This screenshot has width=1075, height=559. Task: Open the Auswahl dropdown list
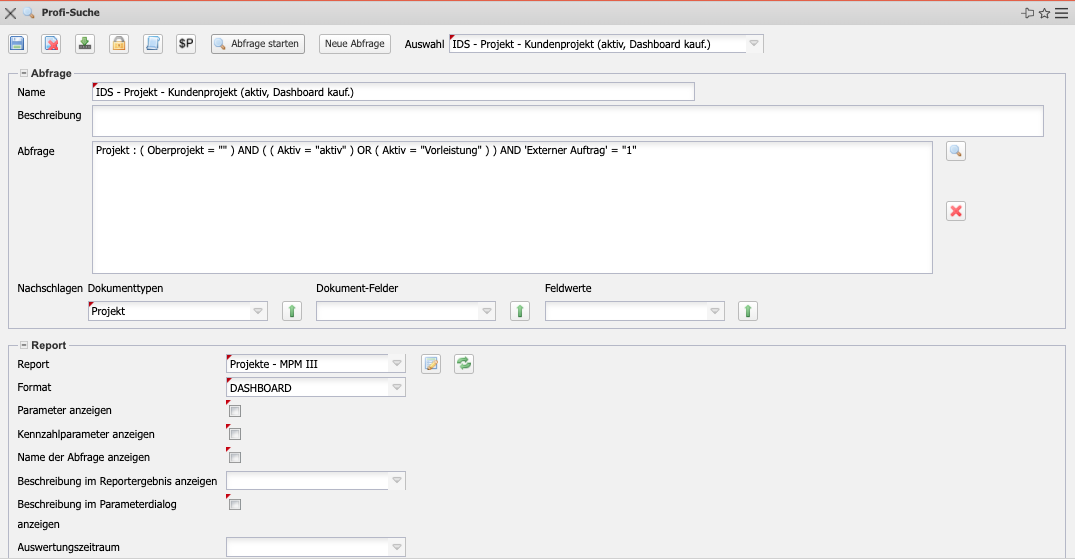754,44
